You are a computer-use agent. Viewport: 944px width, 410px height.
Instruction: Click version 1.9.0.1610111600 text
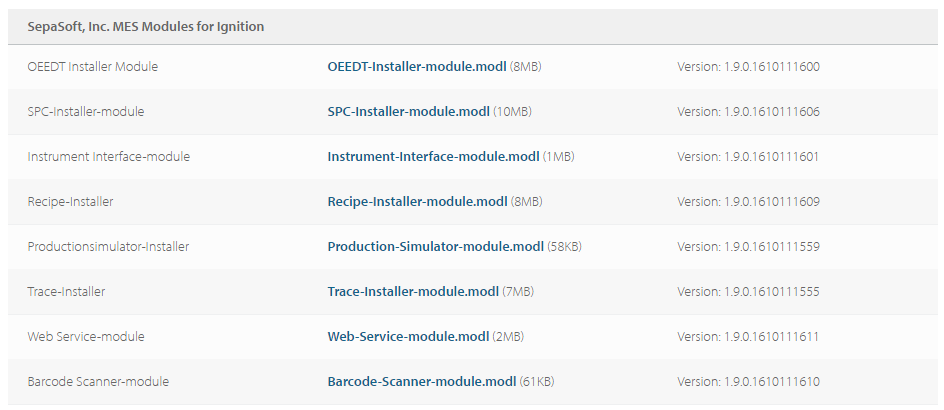(x=748, y=67)
